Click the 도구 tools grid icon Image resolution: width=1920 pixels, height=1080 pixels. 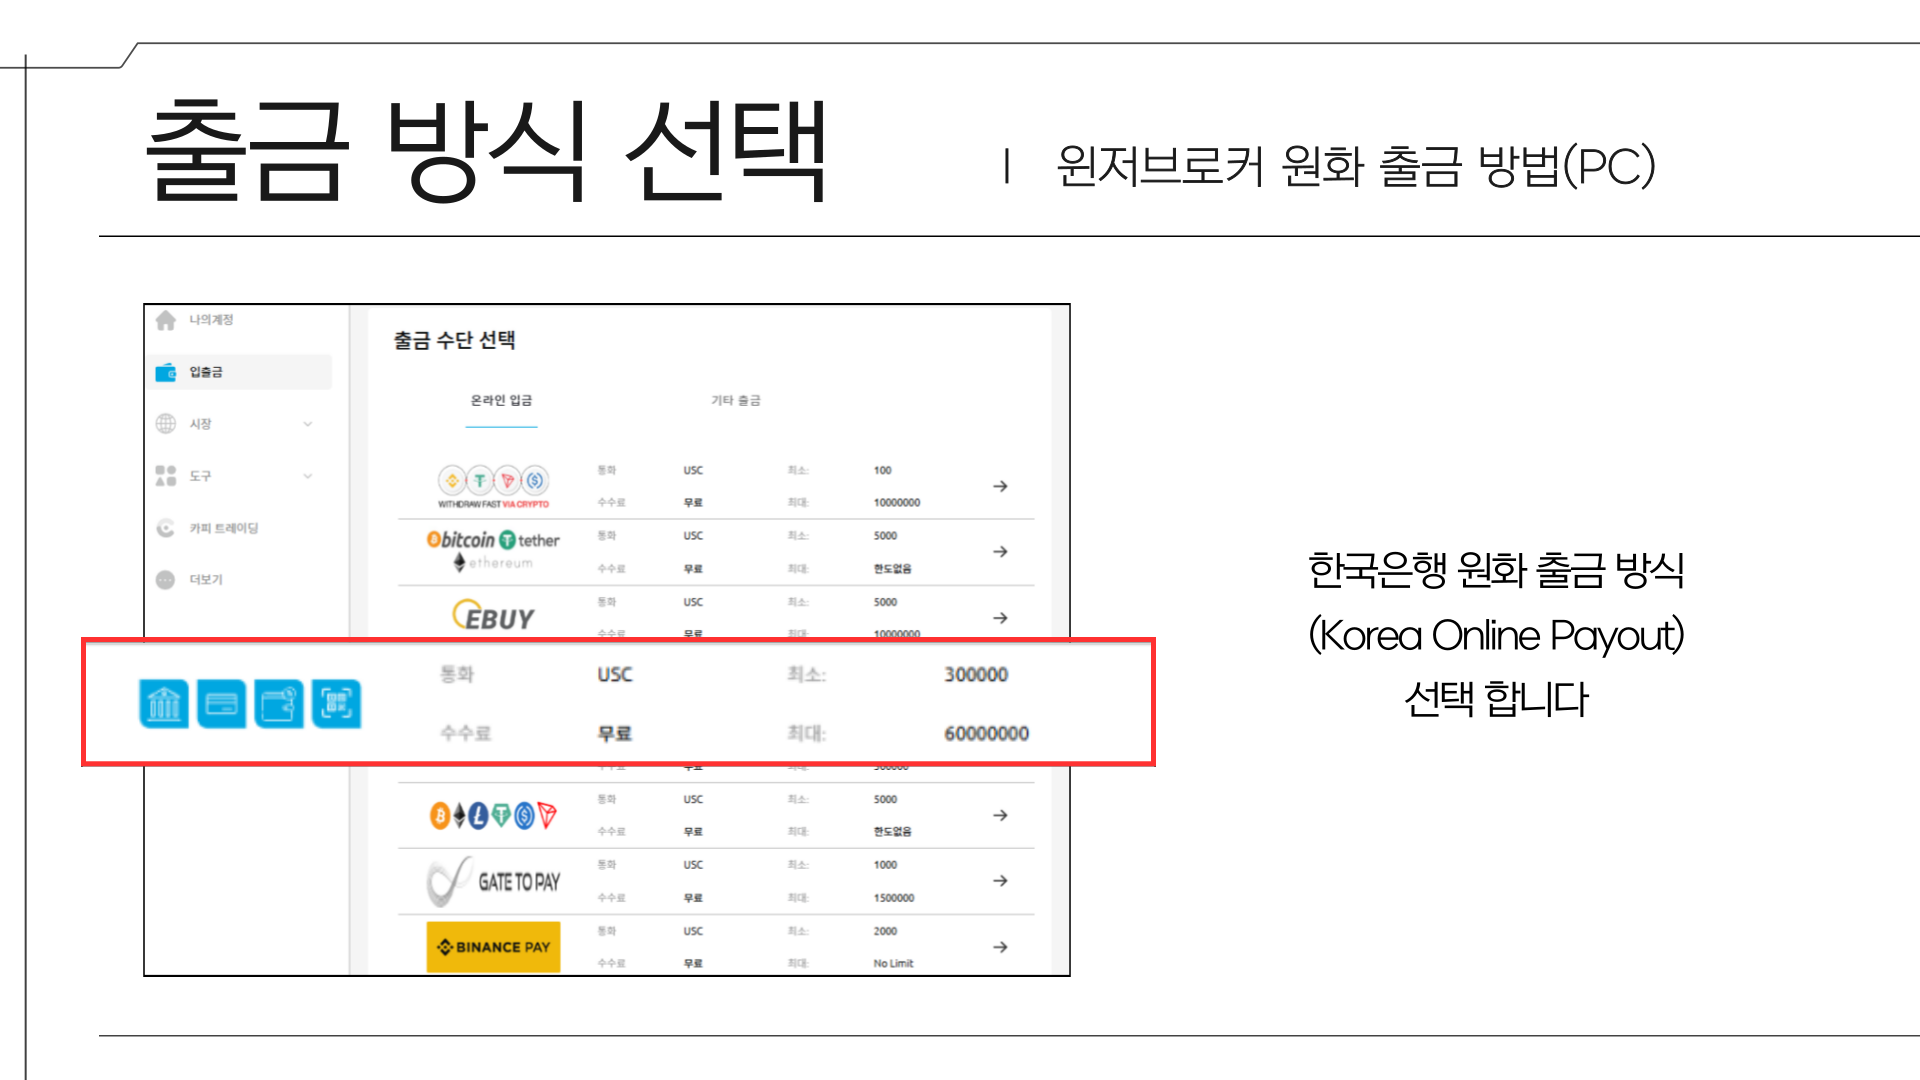166,476
